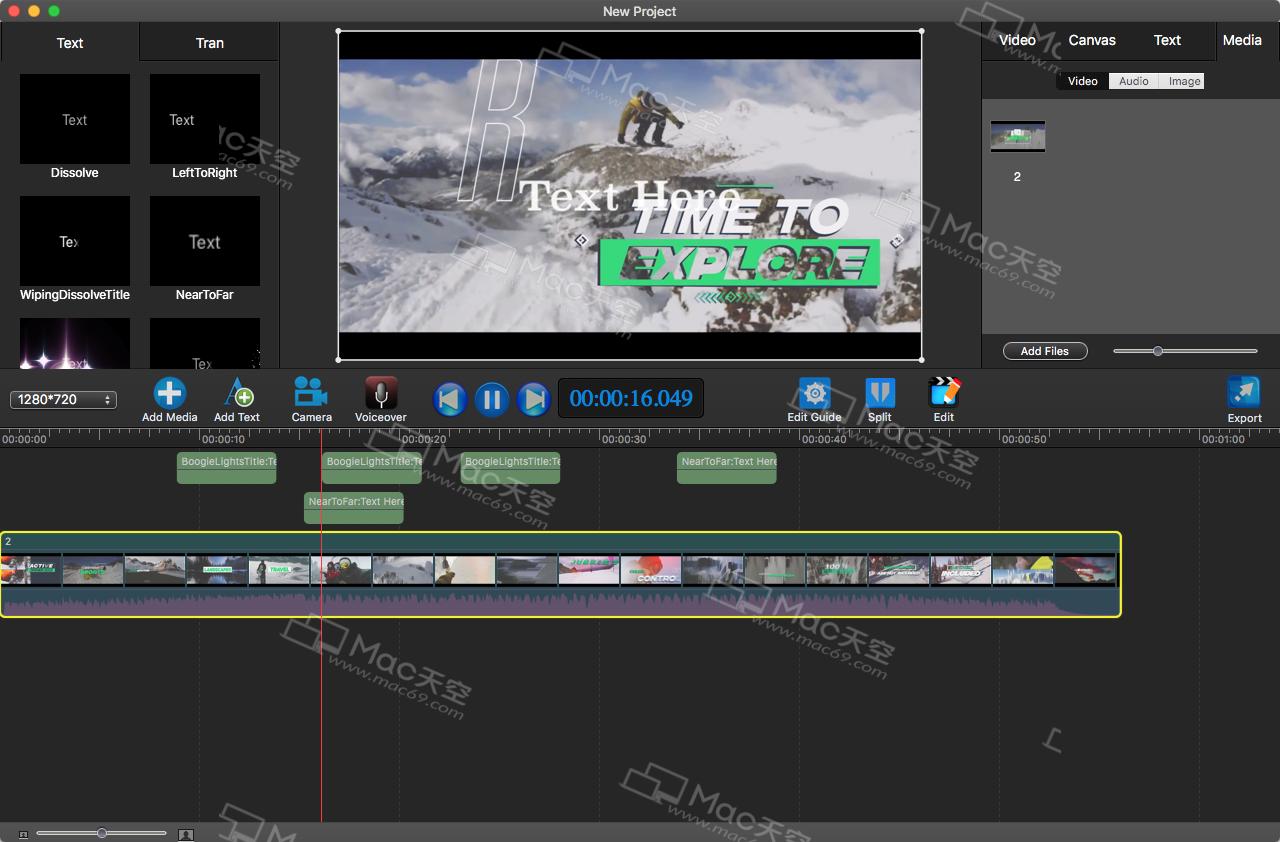Switch to the Tran tab

(209, 43)
